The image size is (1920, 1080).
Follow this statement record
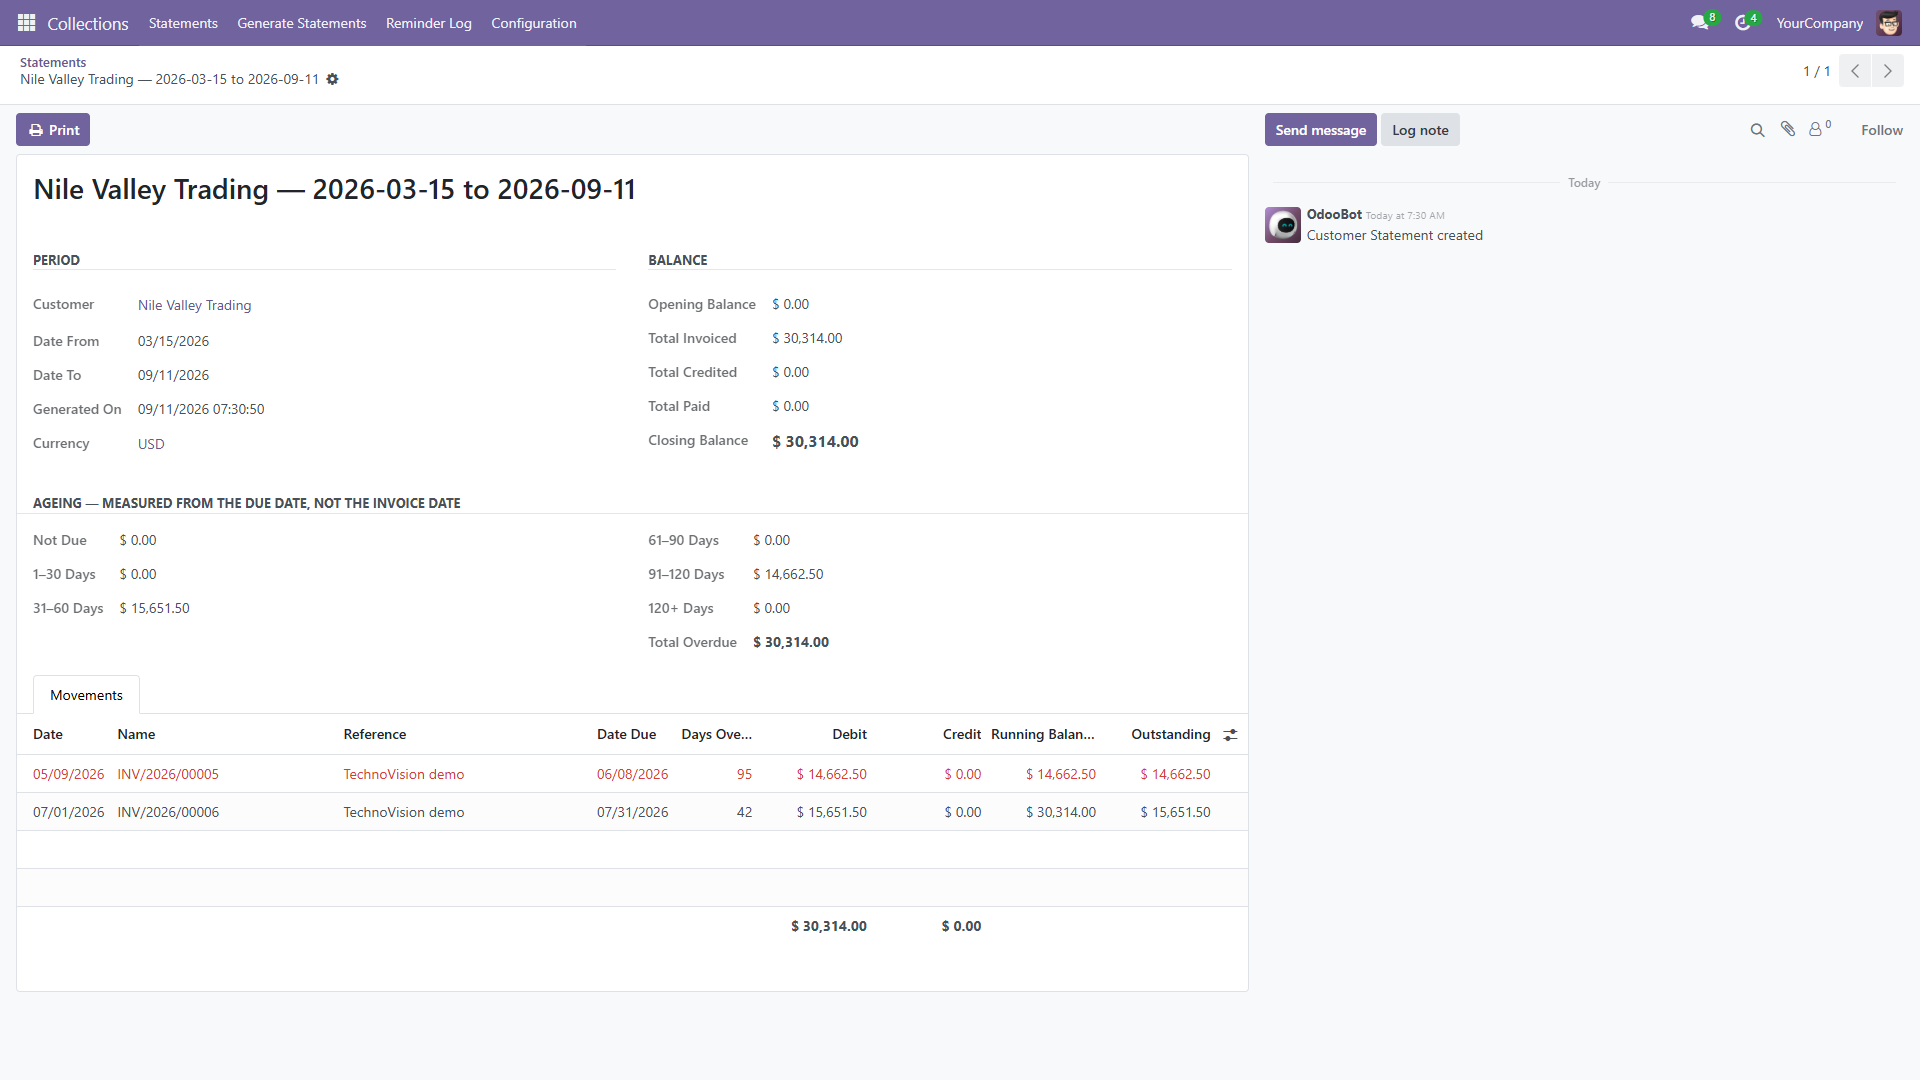(x=1881, y=130)
